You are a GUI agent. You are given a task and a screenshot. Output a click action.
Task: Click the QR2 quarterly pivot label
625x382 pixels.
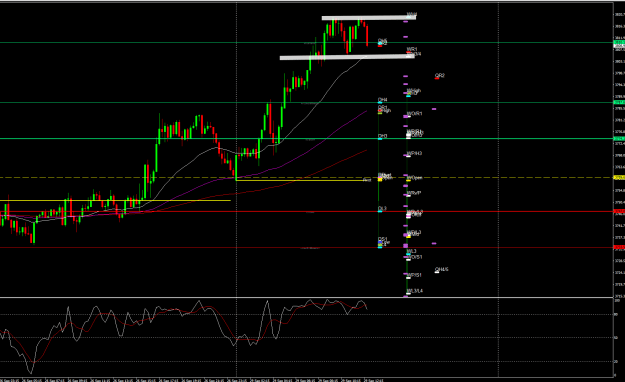click(x=440, y=75)
